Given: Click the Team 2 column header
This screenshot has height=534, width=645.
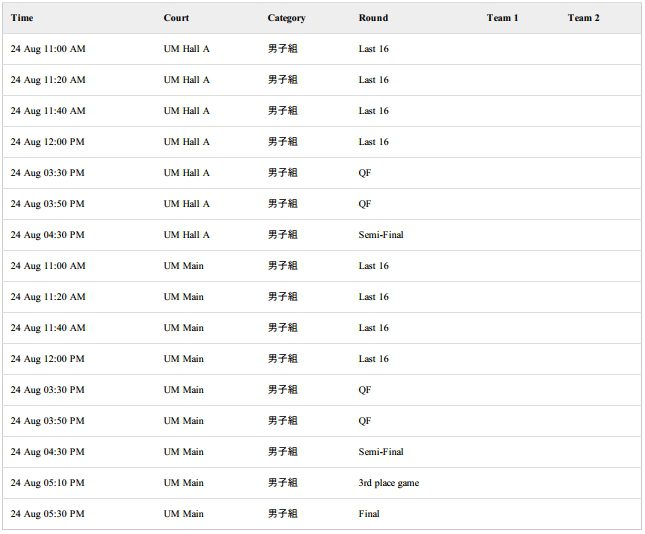Looking at the screenshot, I should [x=583, y=18].
